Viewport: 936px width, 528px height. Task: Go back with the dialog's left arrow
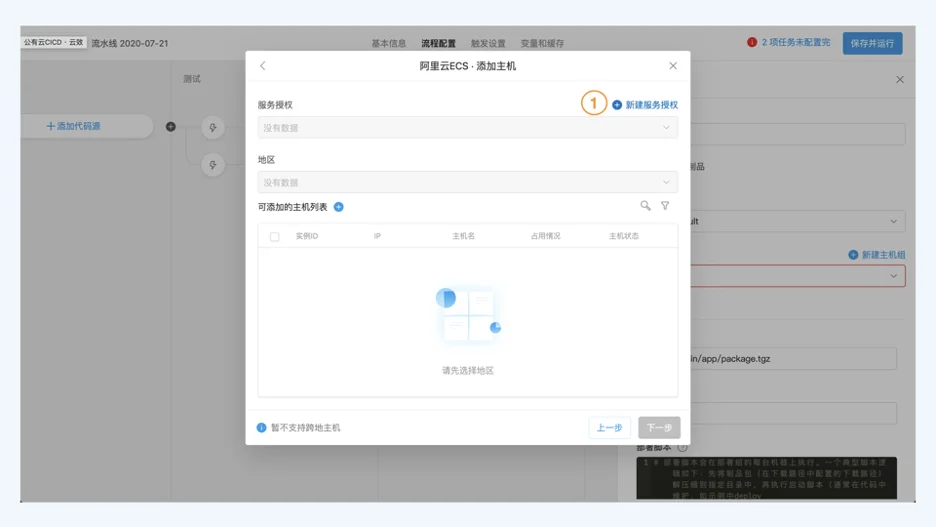coord(263,66)
